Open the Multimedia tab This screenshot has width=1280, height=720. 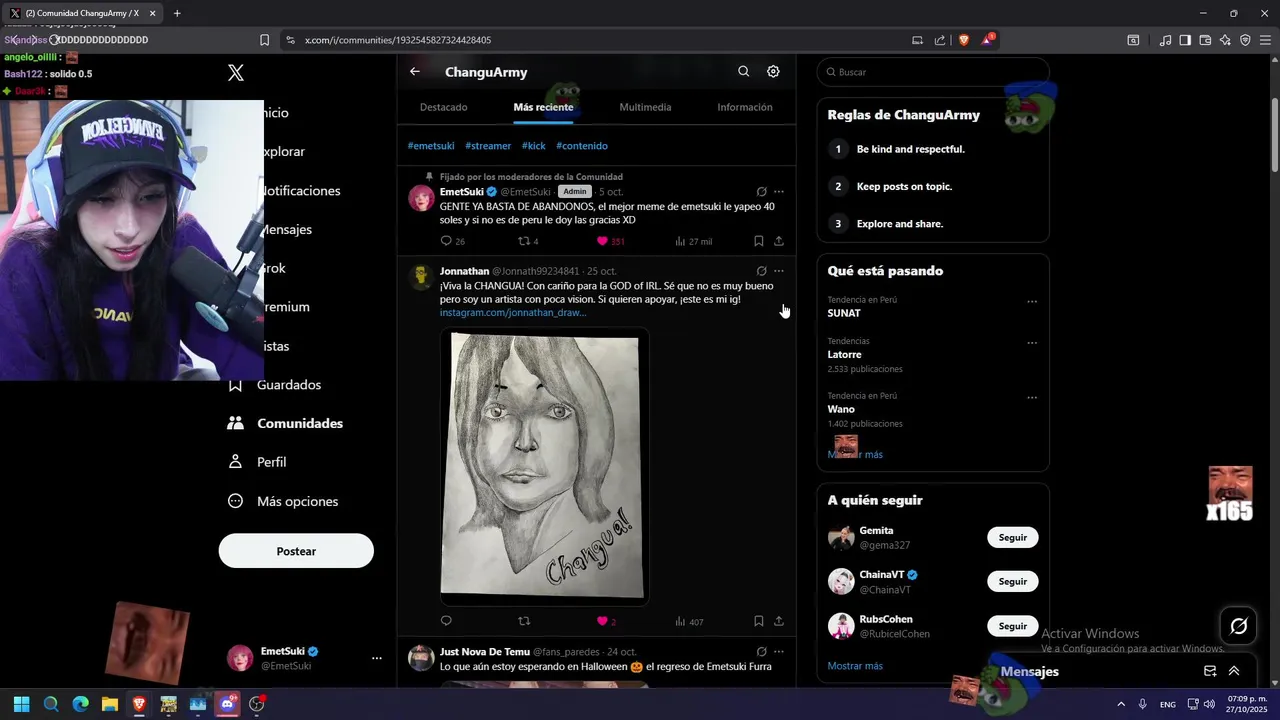(x=645, y=107)
